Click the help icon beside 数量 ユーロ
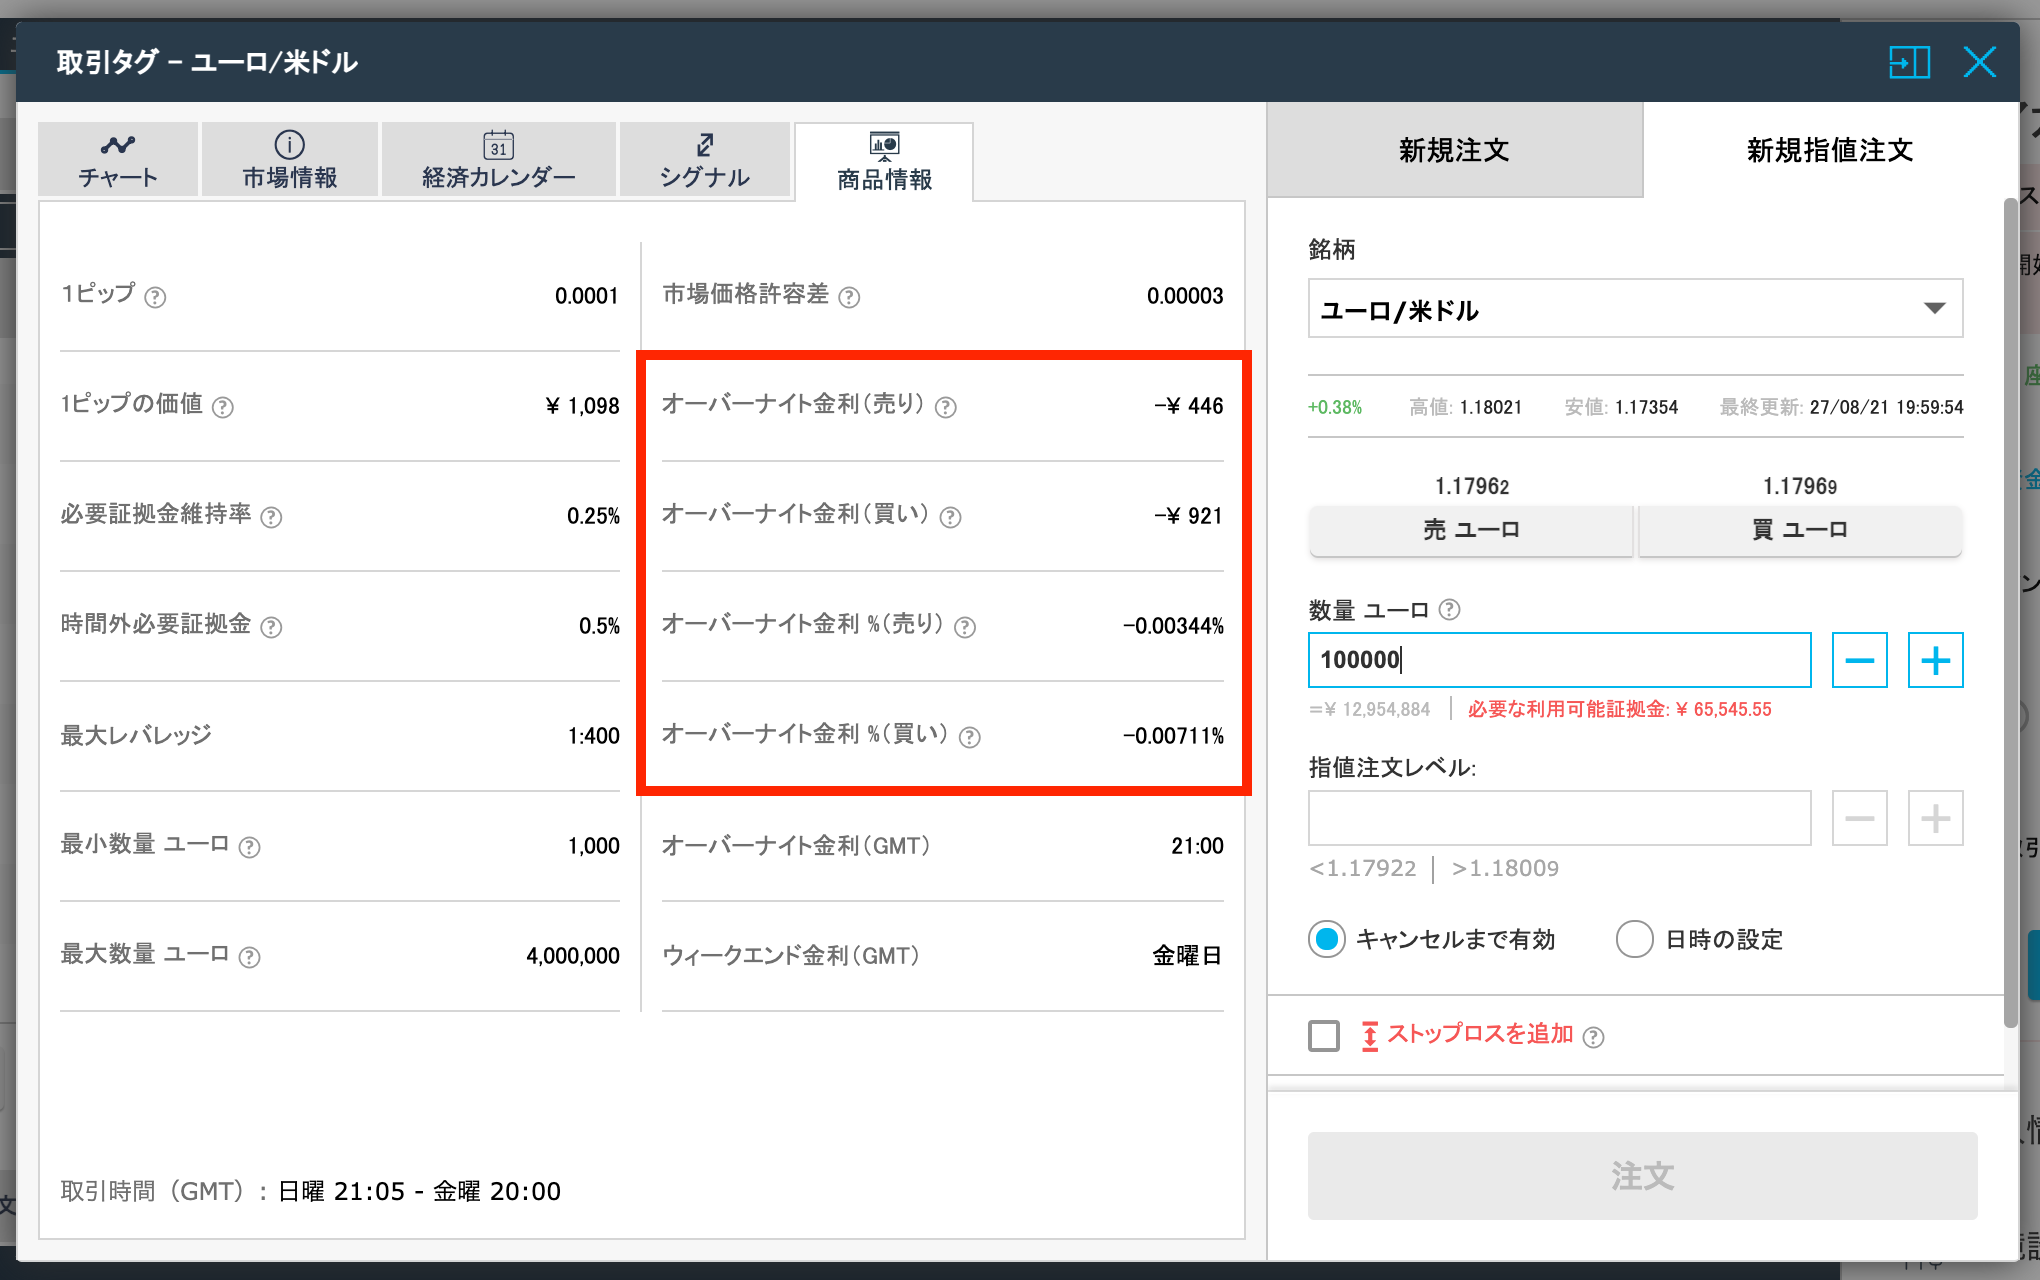 click(1449, 609)
